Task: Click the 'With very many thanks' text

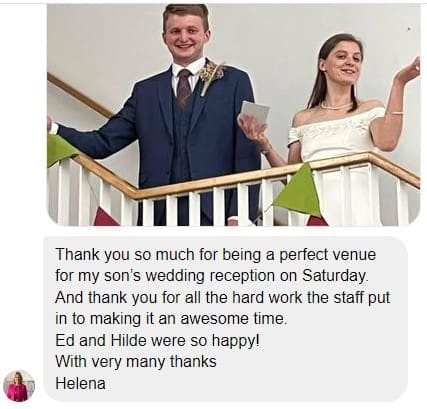Action: click(136, 362)
